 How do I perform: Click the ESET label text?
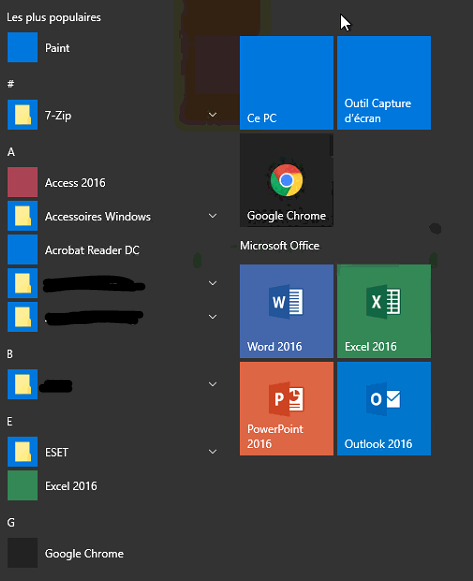pyautogui.click(x=57, y=452)
